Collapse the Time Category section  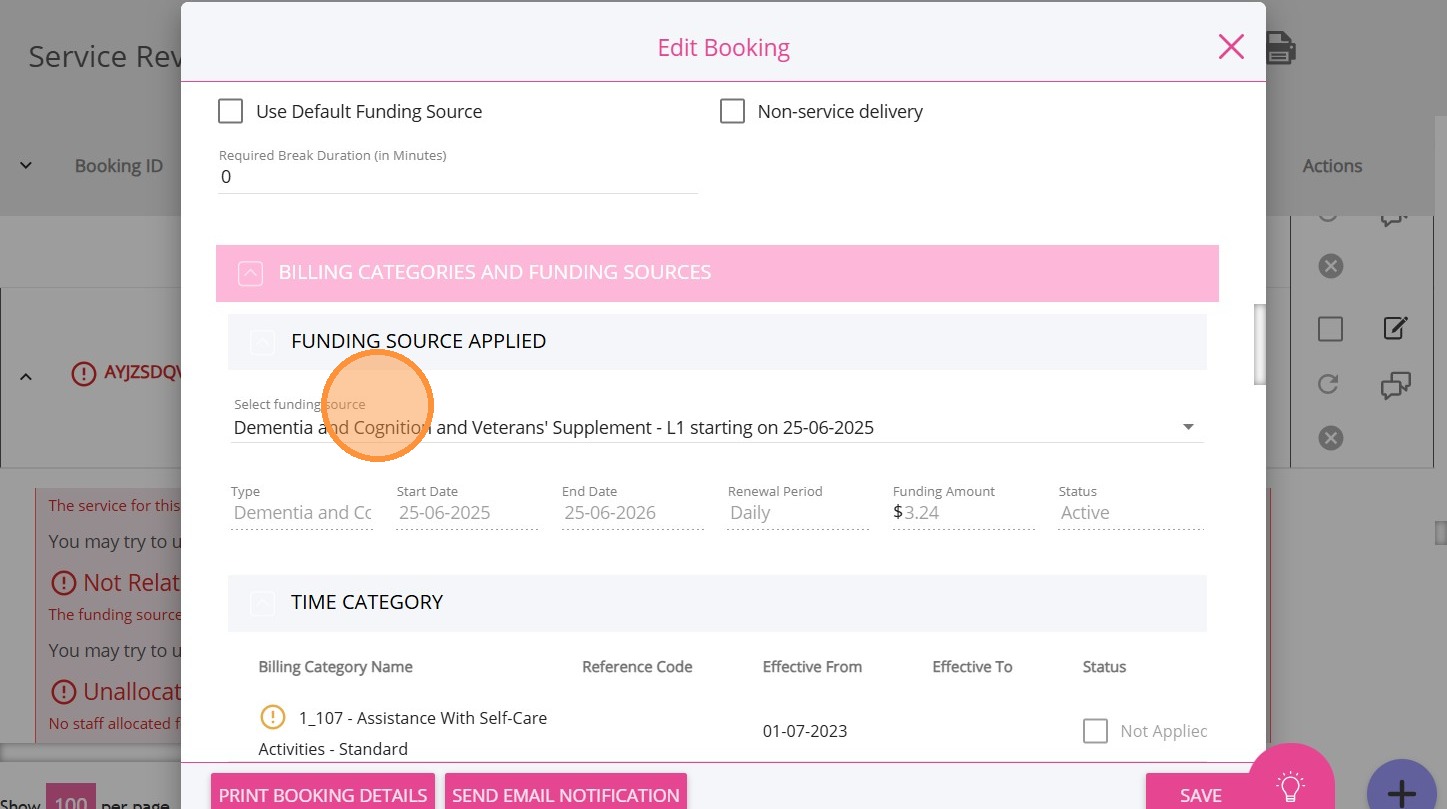(262, 603)
